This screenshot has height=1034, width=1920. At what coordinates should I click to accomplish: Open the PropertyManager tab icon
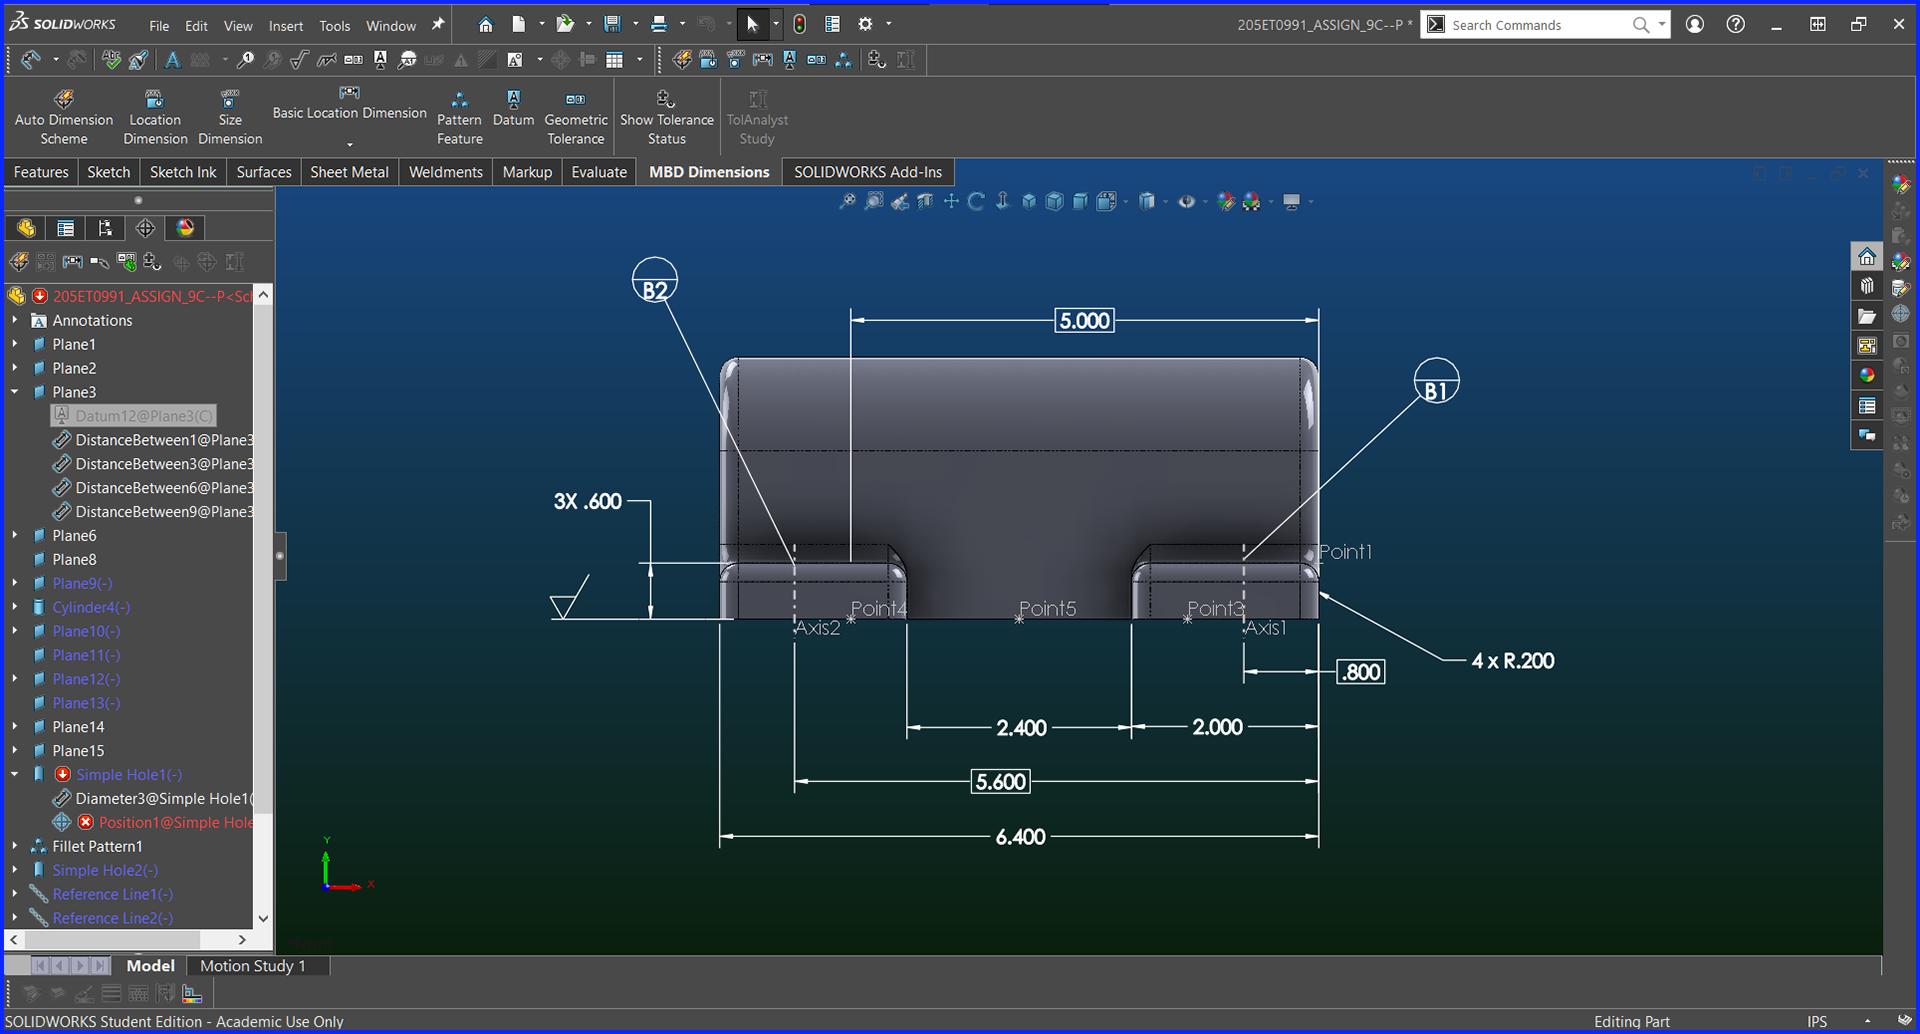tap(65, 228)
